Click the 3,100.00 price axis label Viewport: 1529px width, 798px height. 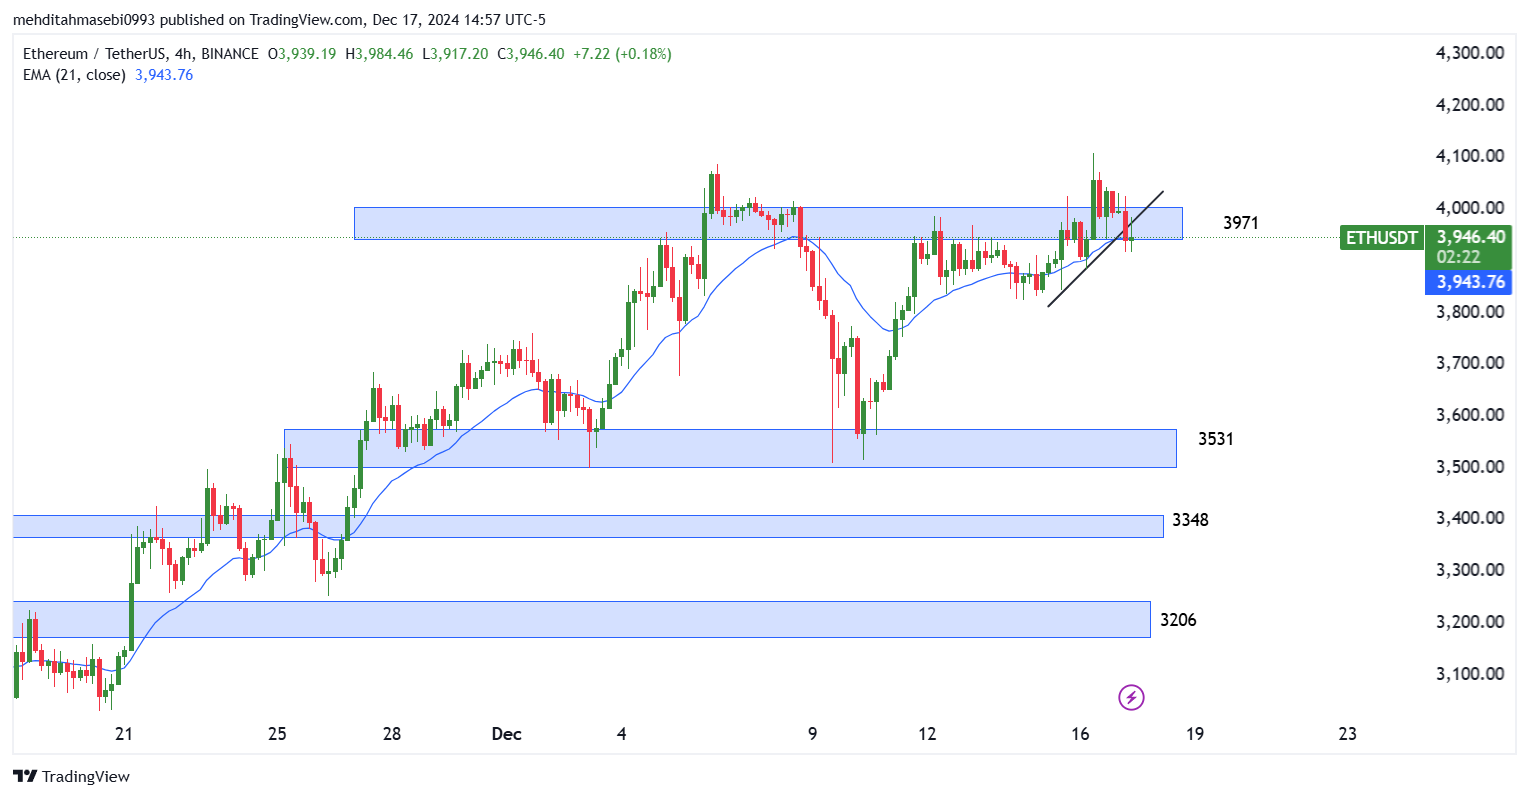[x=1470, y=674]
